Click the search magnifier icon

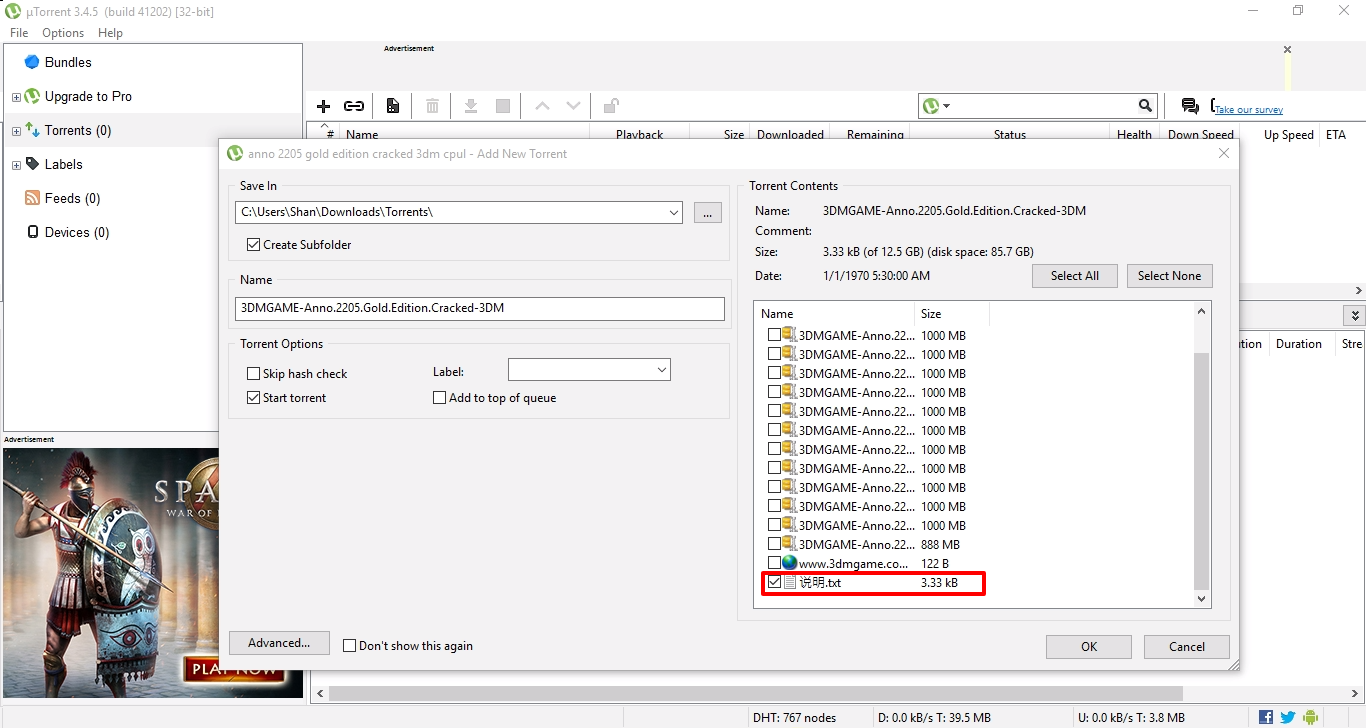(1145, 105)
